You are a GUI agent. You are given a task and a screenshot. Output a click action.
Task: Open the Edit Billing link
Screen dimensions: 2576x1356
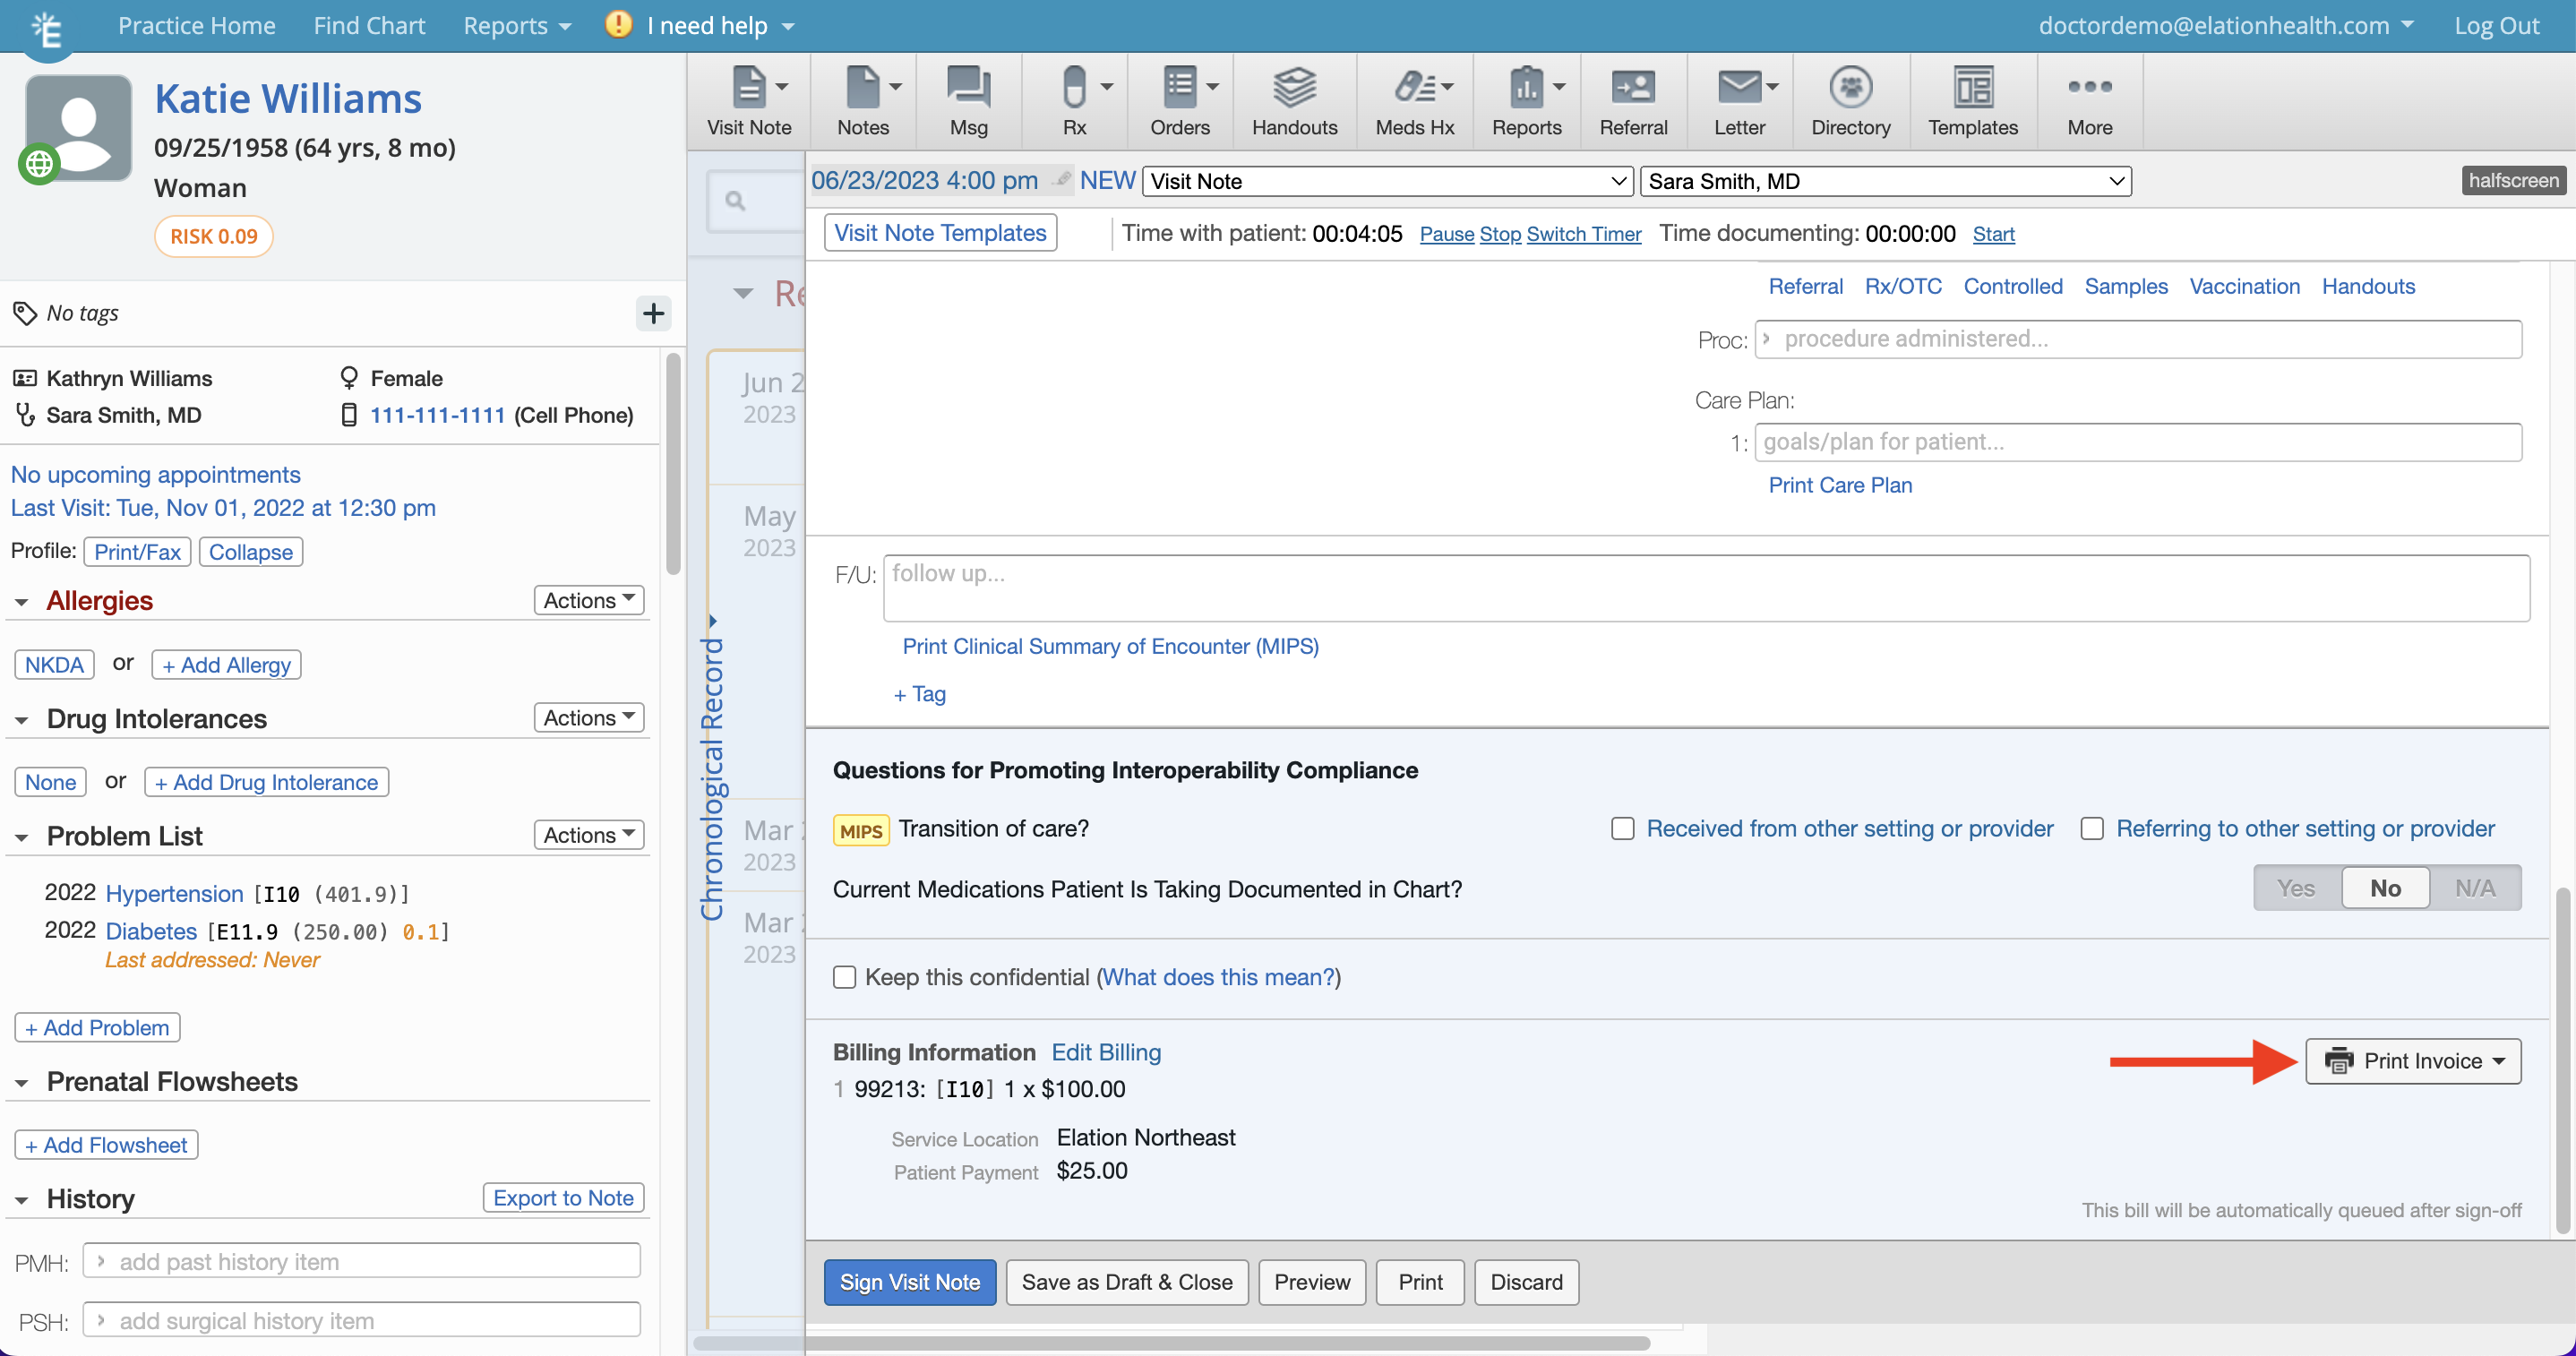pos(1105,1052)
